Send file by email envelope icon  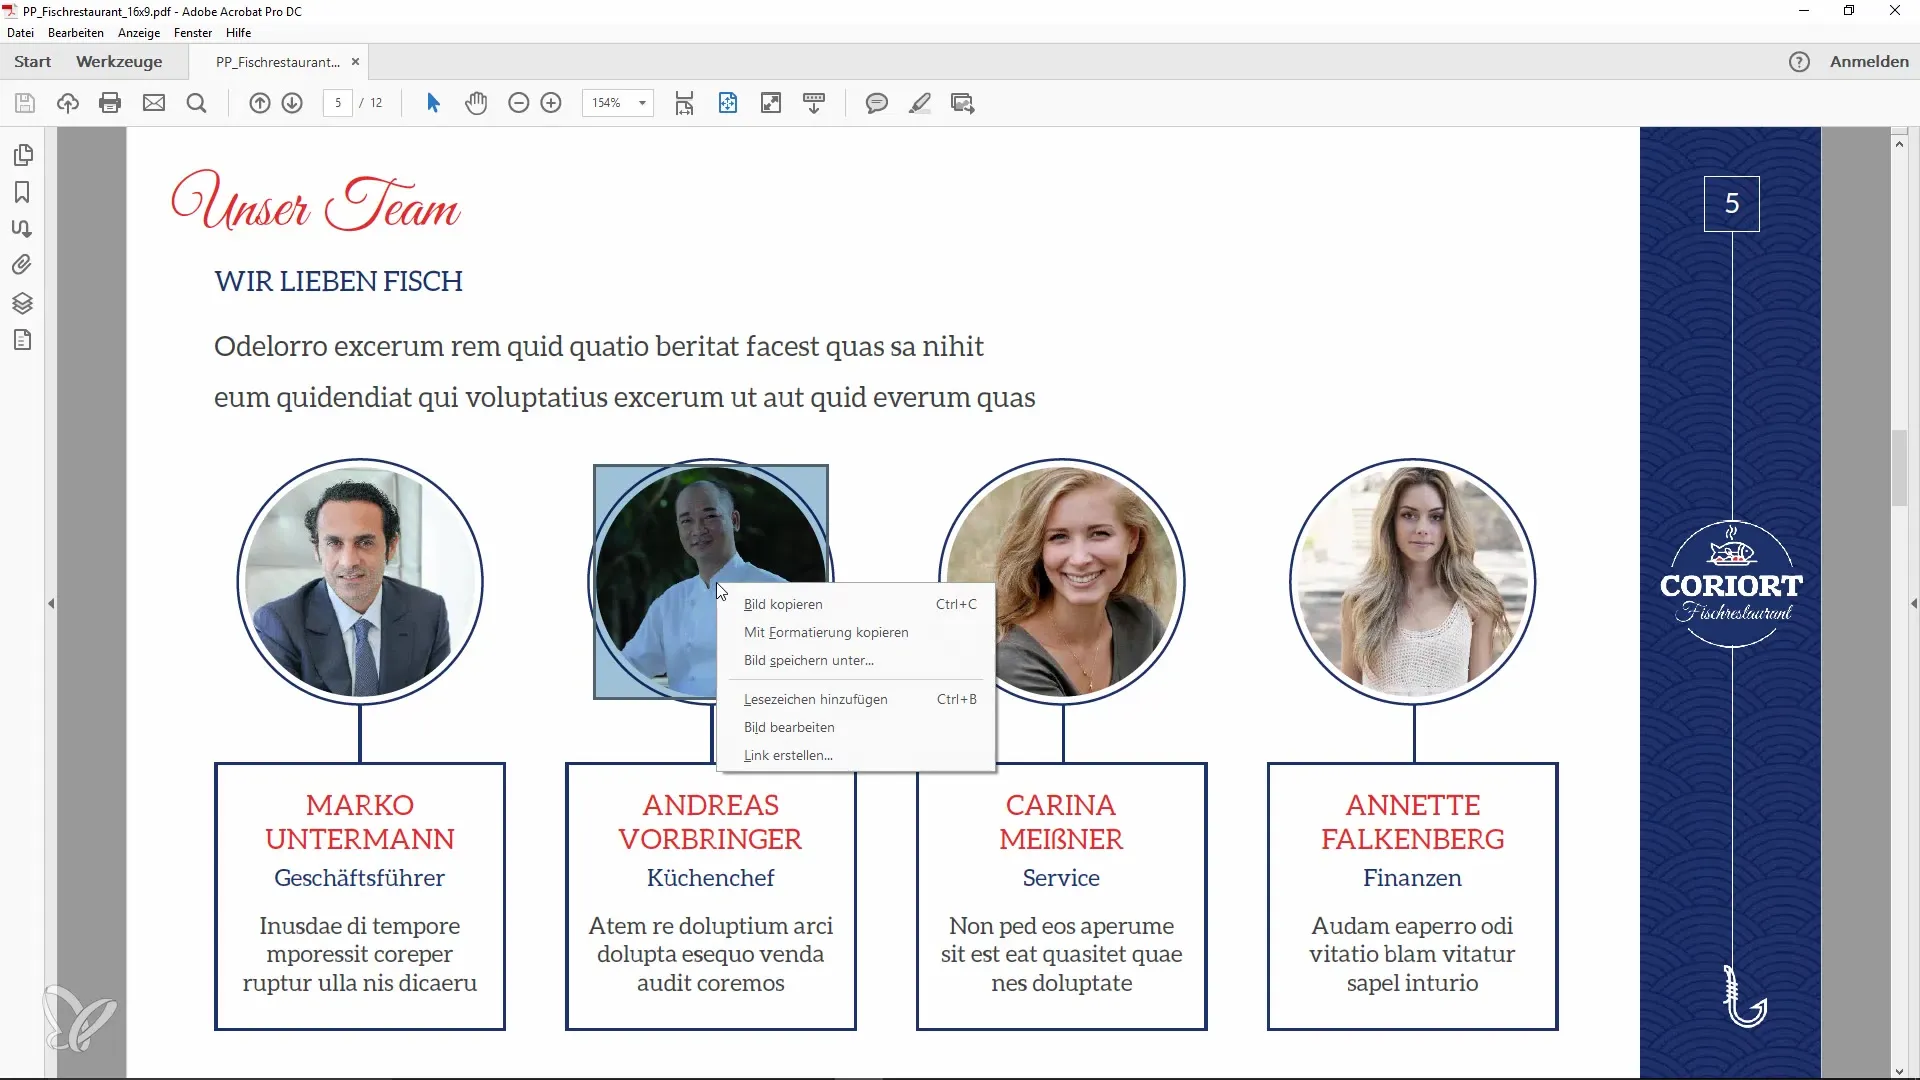[x=154, y=103]
